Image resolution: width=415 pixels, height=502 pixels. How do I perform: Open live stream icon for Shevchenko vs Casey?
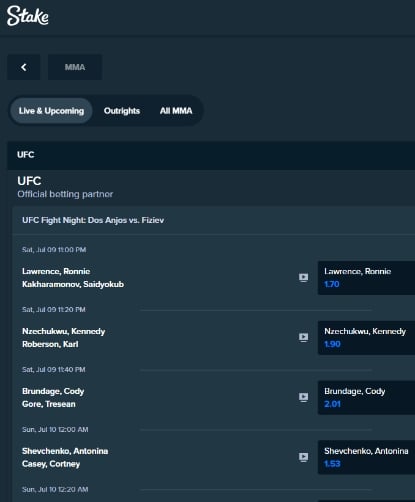[x=303, y=457]
